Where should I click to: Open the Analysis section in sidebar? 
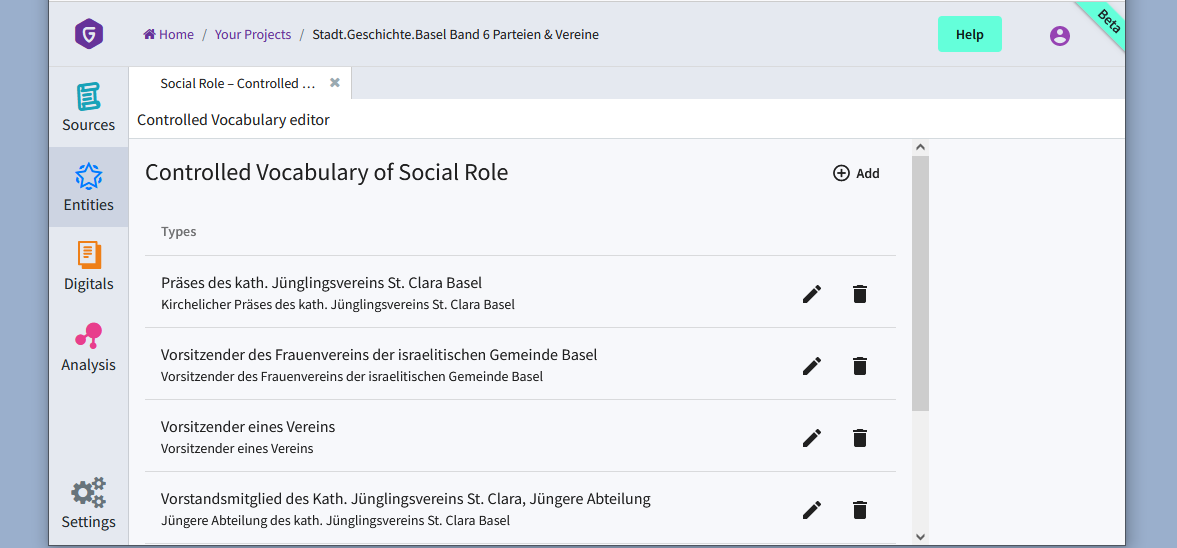point(89,347)
